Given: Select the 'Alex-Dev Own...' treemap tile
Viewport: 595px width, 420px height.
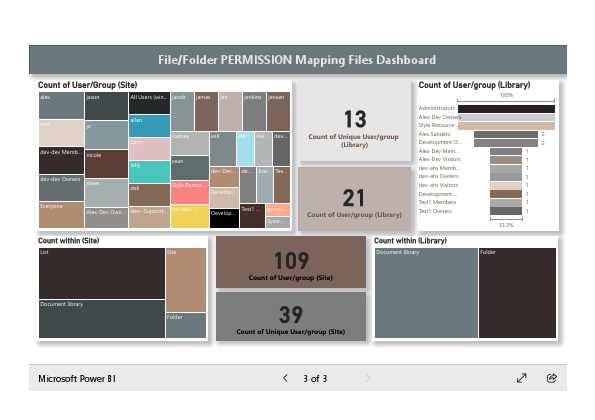Looking at the screenshot, I should pos(106,218).
